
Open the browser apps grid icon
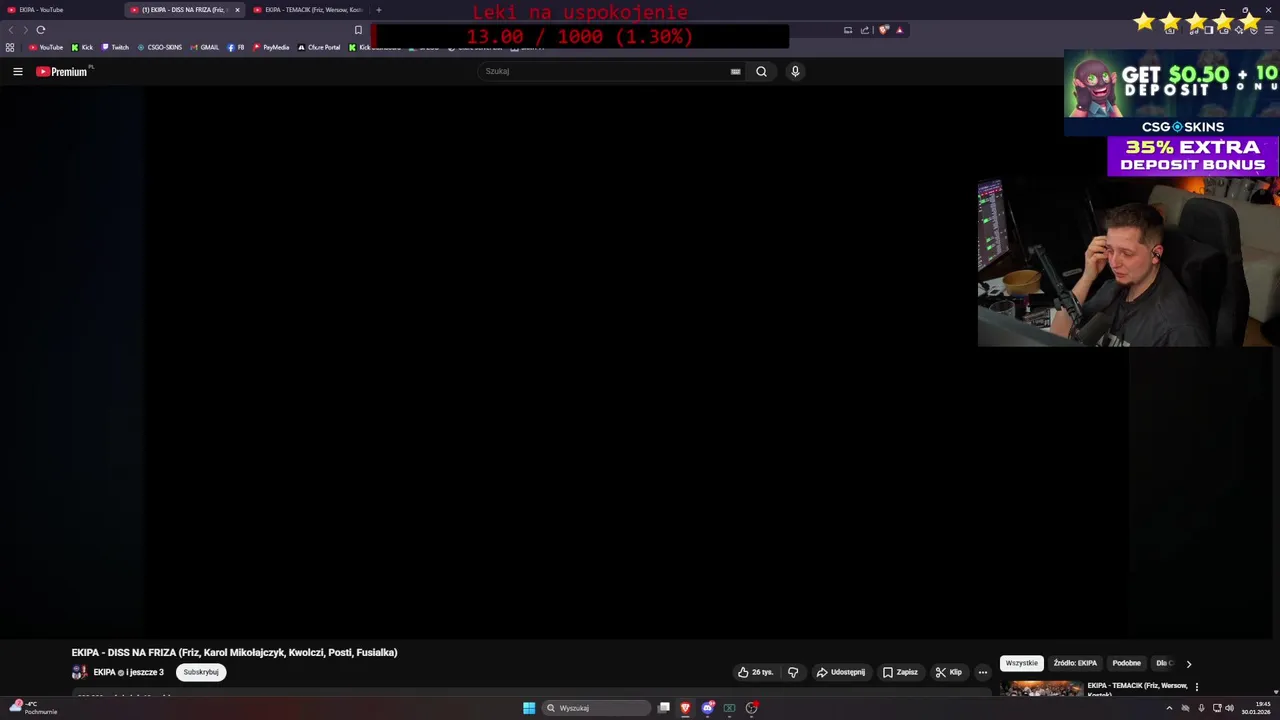[x=10, y=47]
